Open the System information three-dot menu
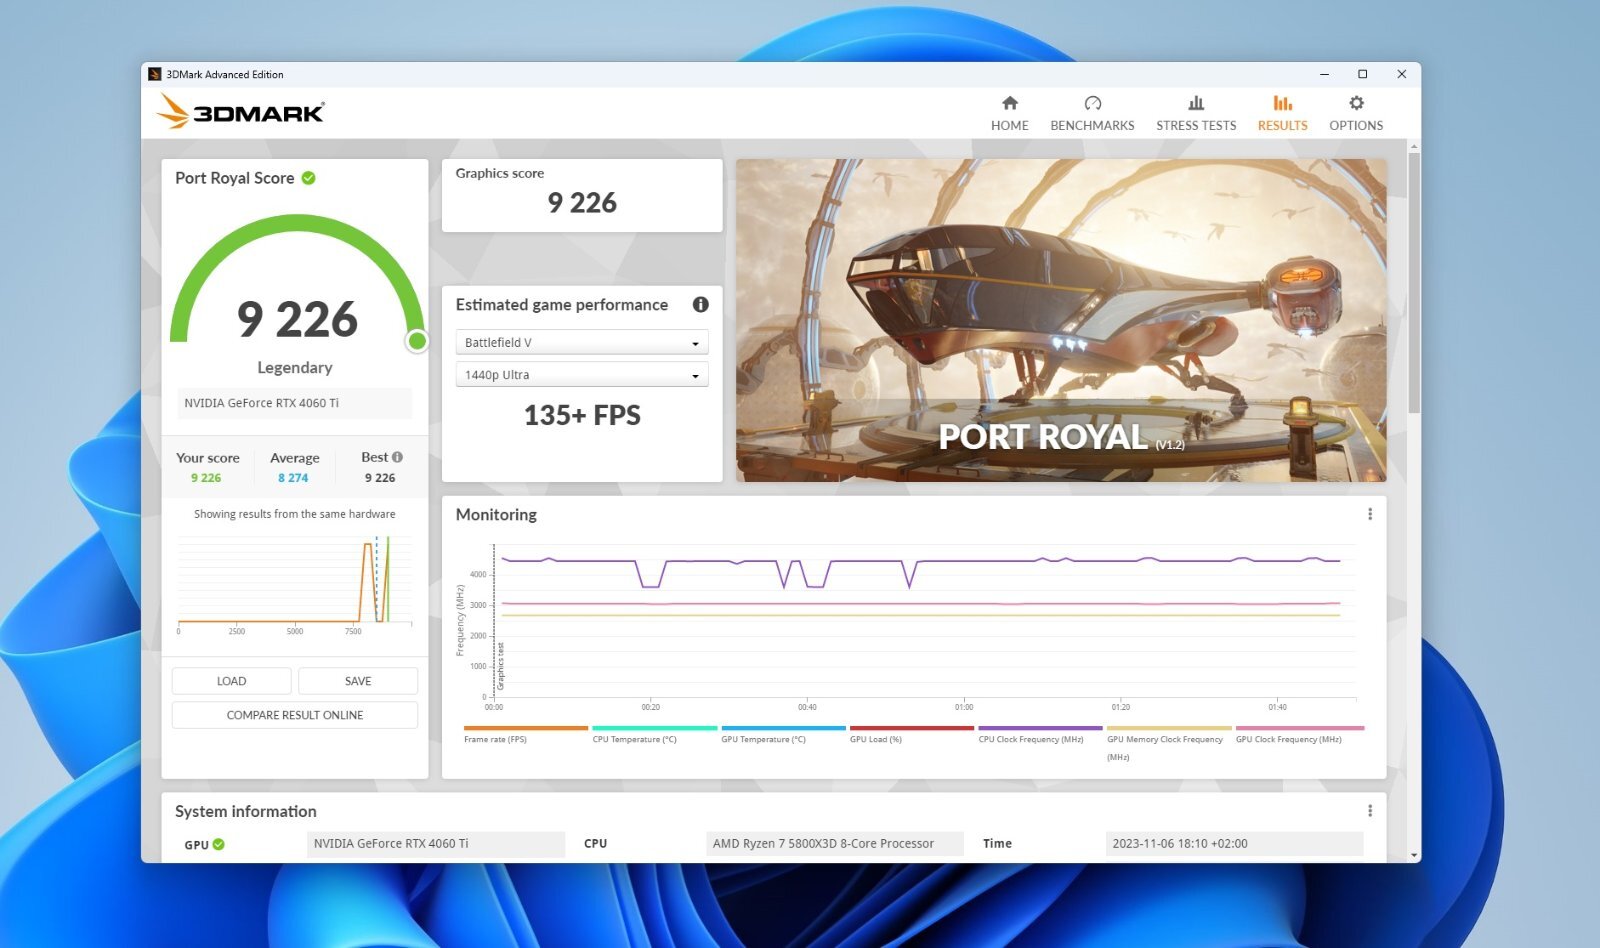Screen dimensions: 1600x948 click(1369, 811)
